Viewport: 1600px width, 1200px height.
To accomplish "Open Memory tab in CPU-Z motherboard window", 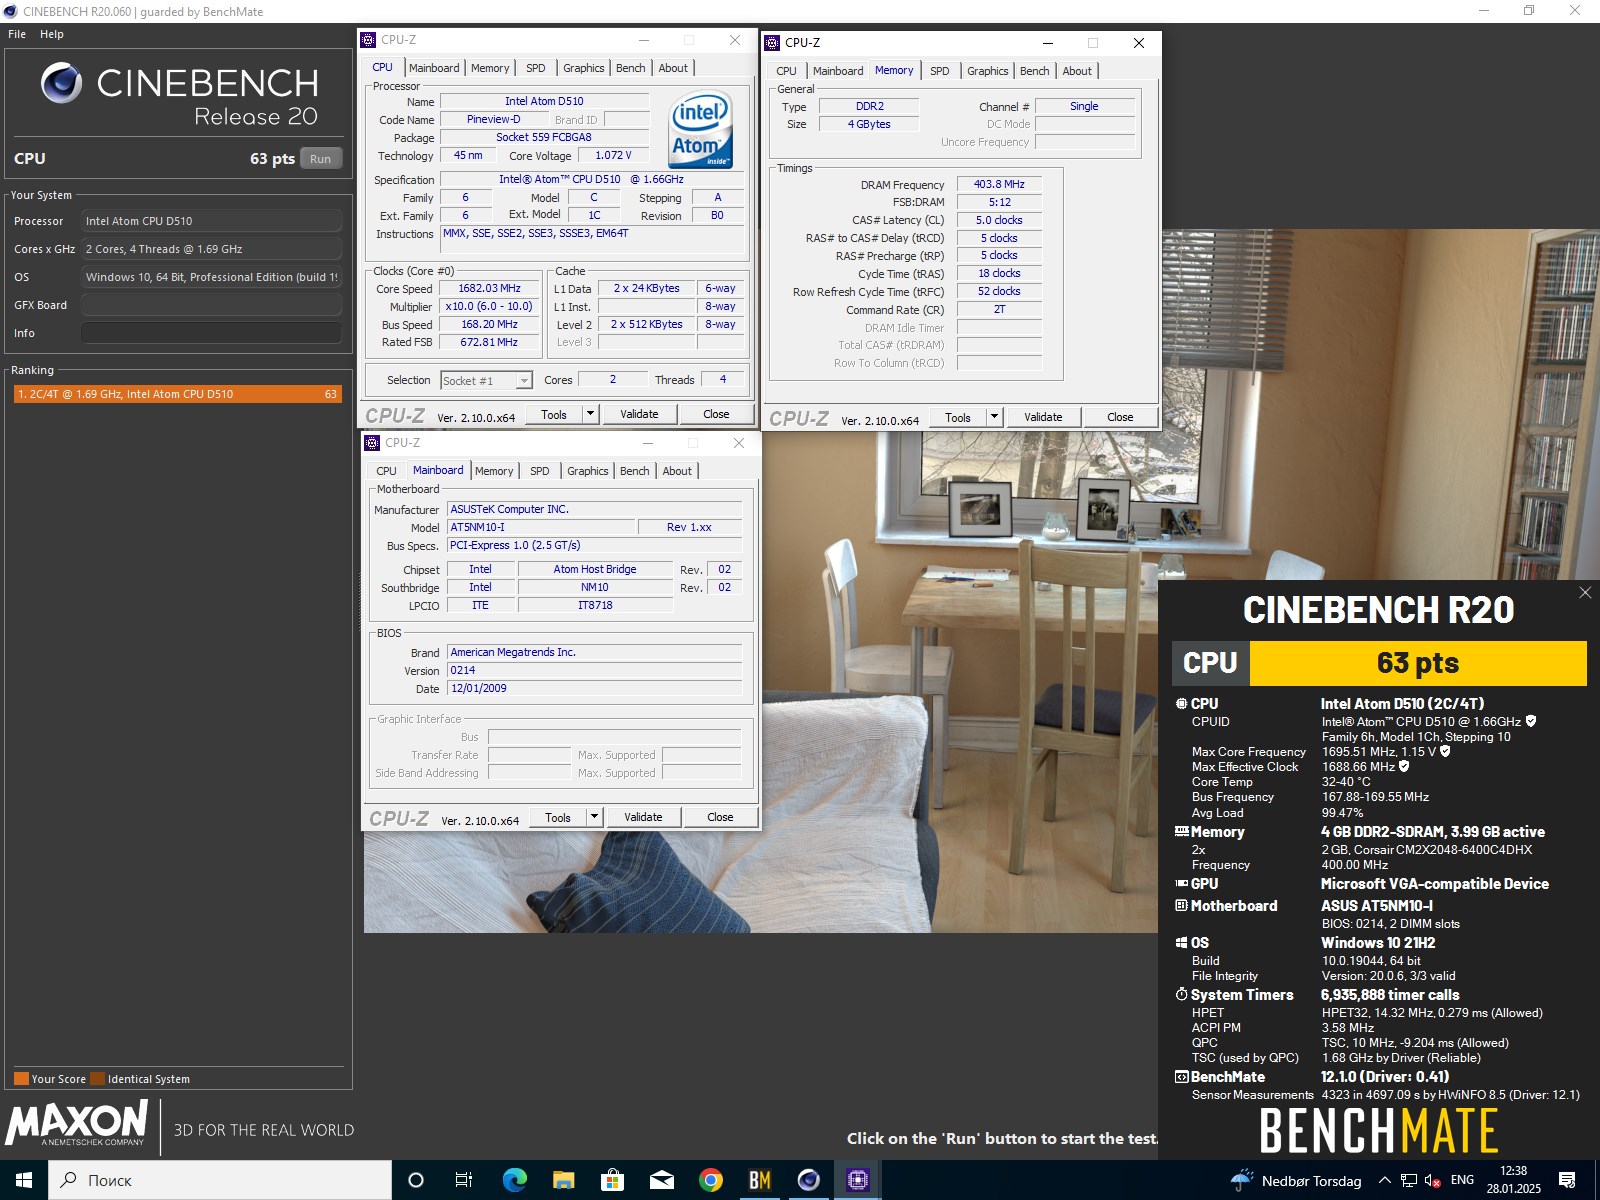I will (x=494, y=471).
